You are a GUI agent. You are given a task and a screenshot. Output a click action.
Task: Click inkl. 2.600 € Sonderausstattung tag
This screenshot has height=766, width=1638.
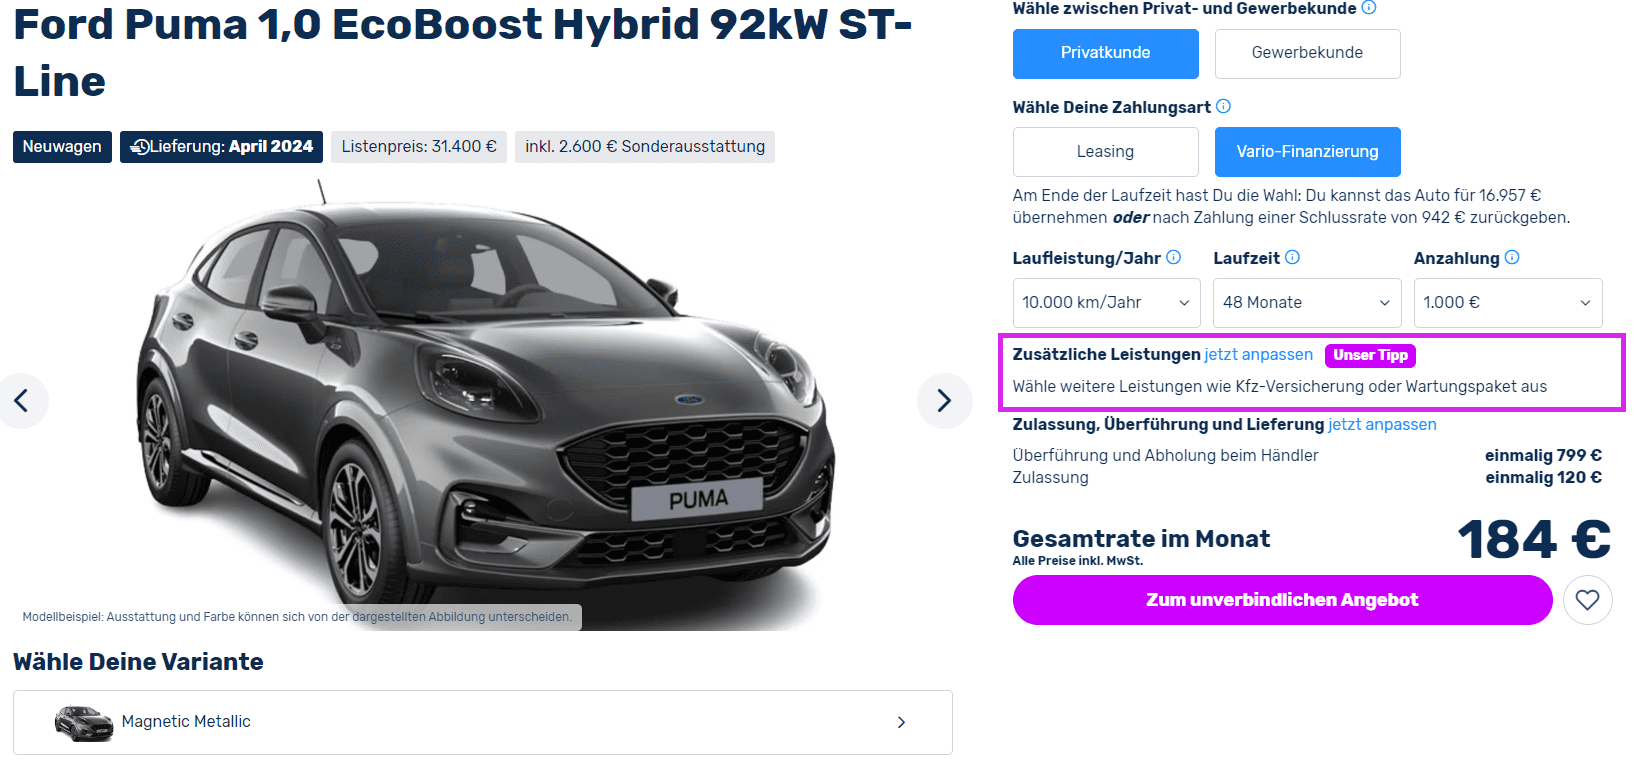(645, 147)
